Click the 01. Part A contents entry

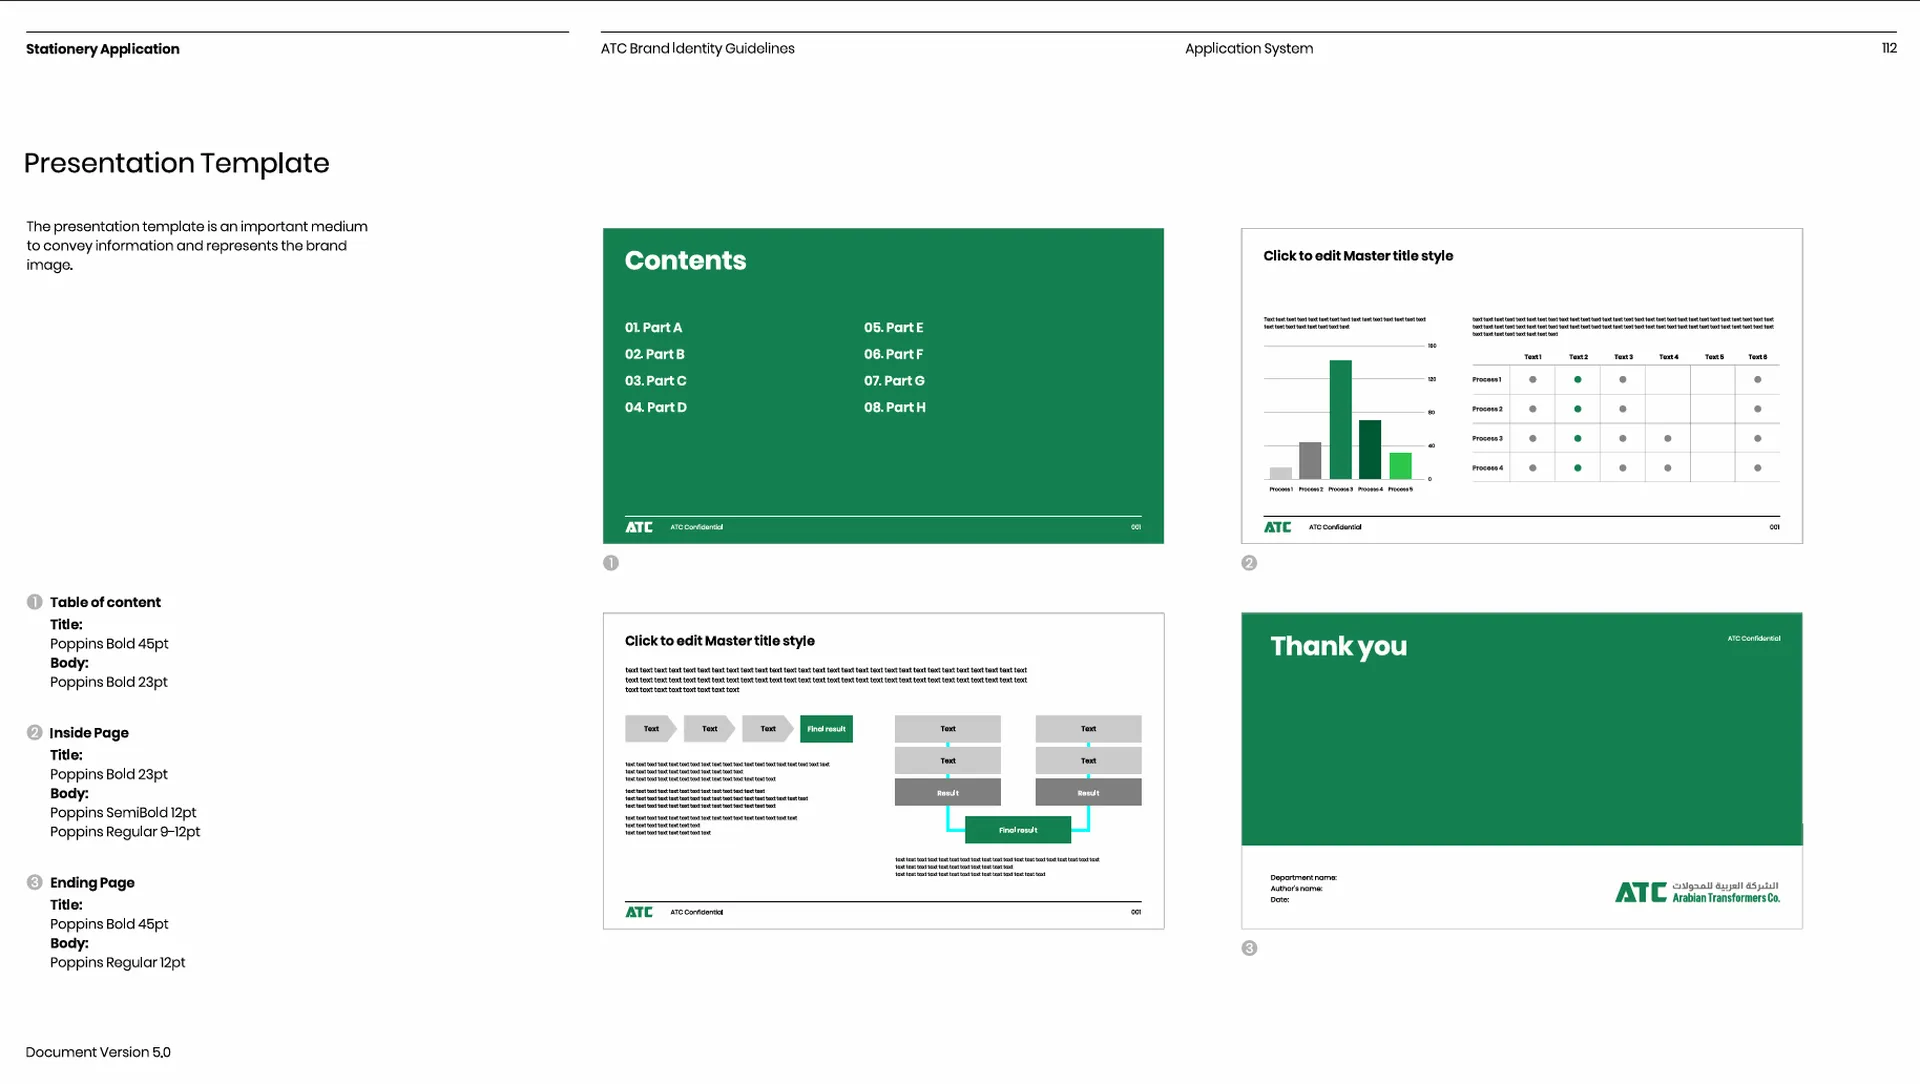pyautogui.click(x=654, y=328)
